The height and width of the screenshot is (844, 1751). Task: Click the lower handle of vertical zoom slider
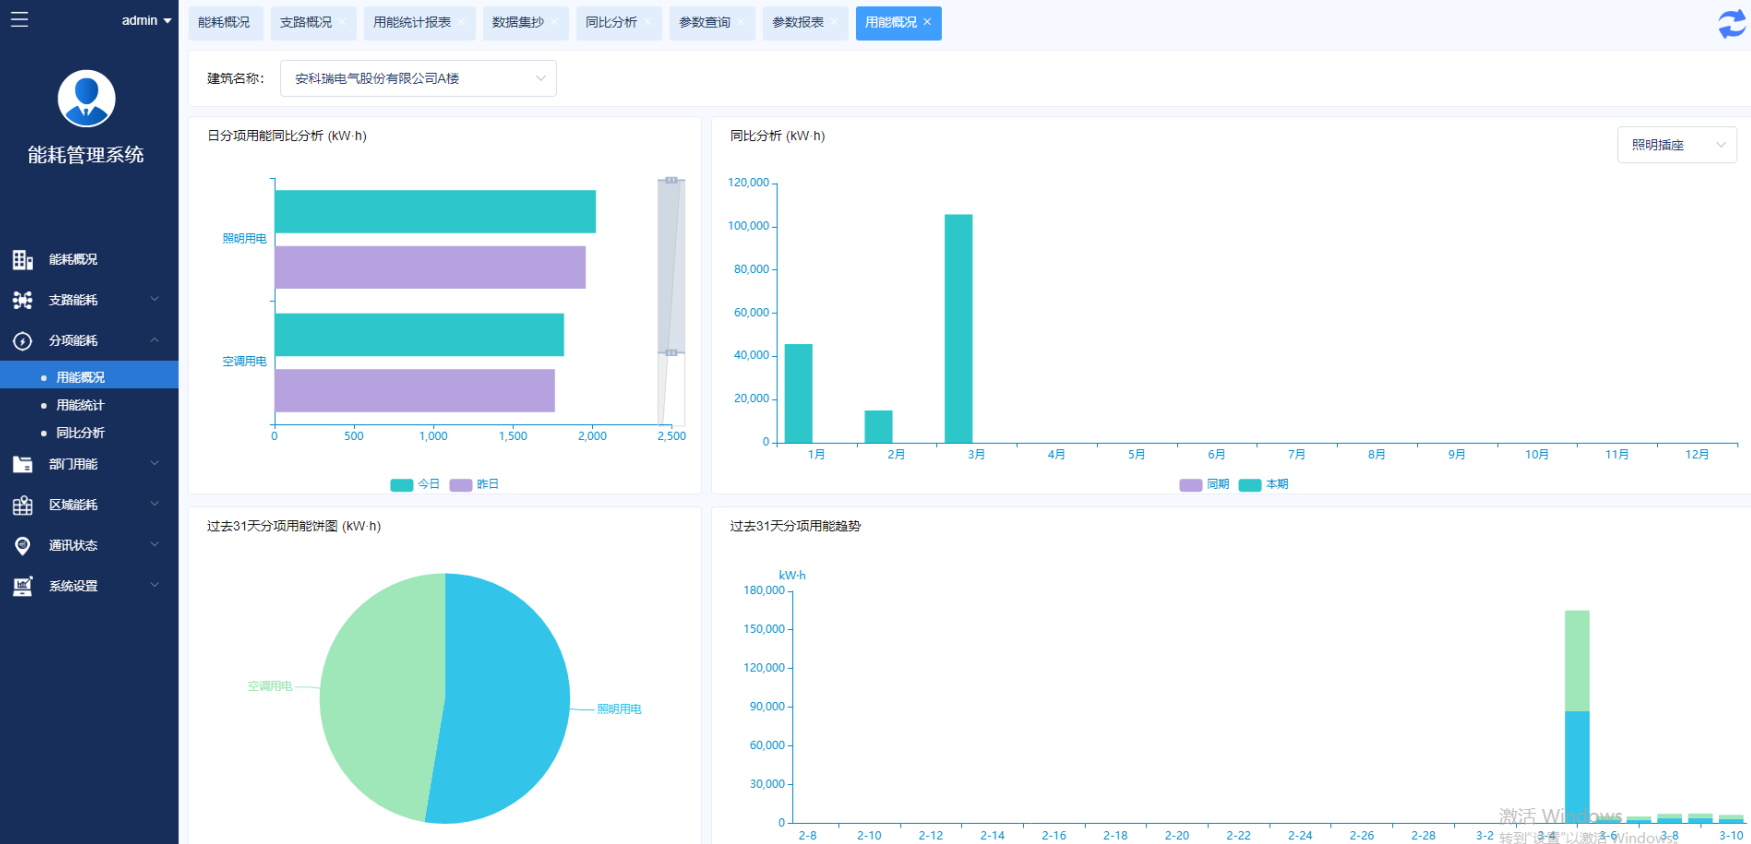[671, 352]
